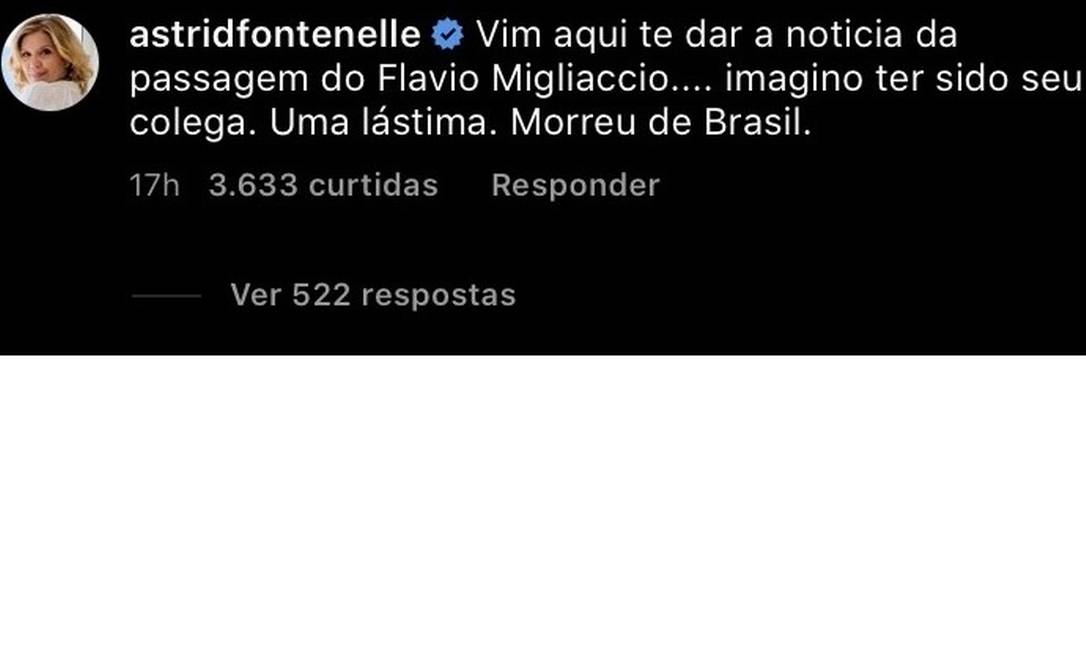Click the Responder button
1086x652 pixels.
point(575,186)
